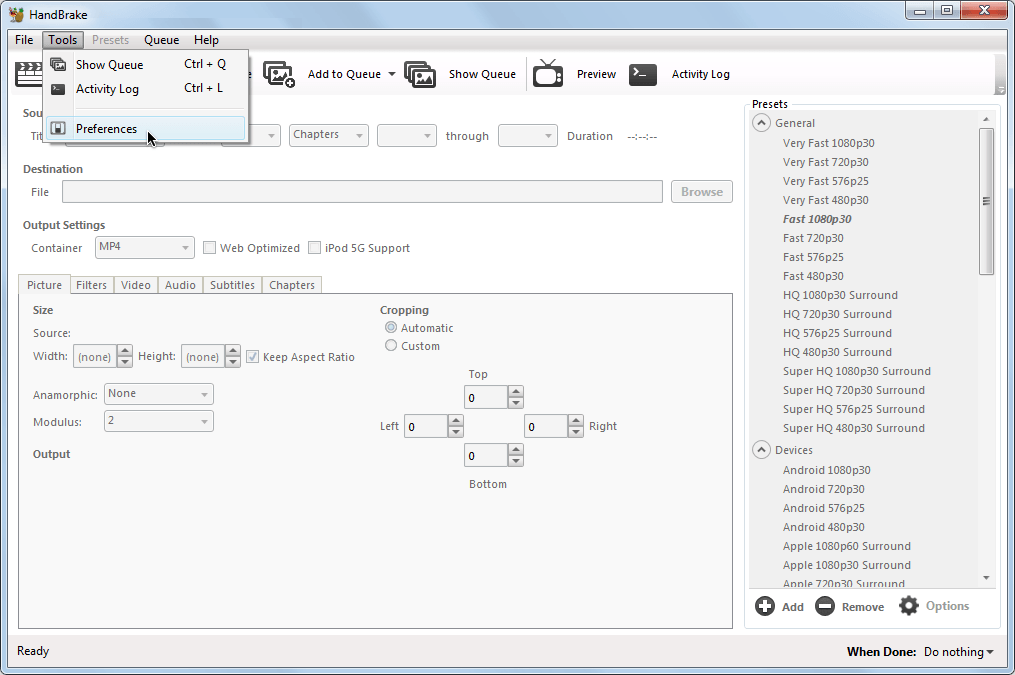Click the gear icon for preset Options

pyautogui.click(x=908, y=606)
